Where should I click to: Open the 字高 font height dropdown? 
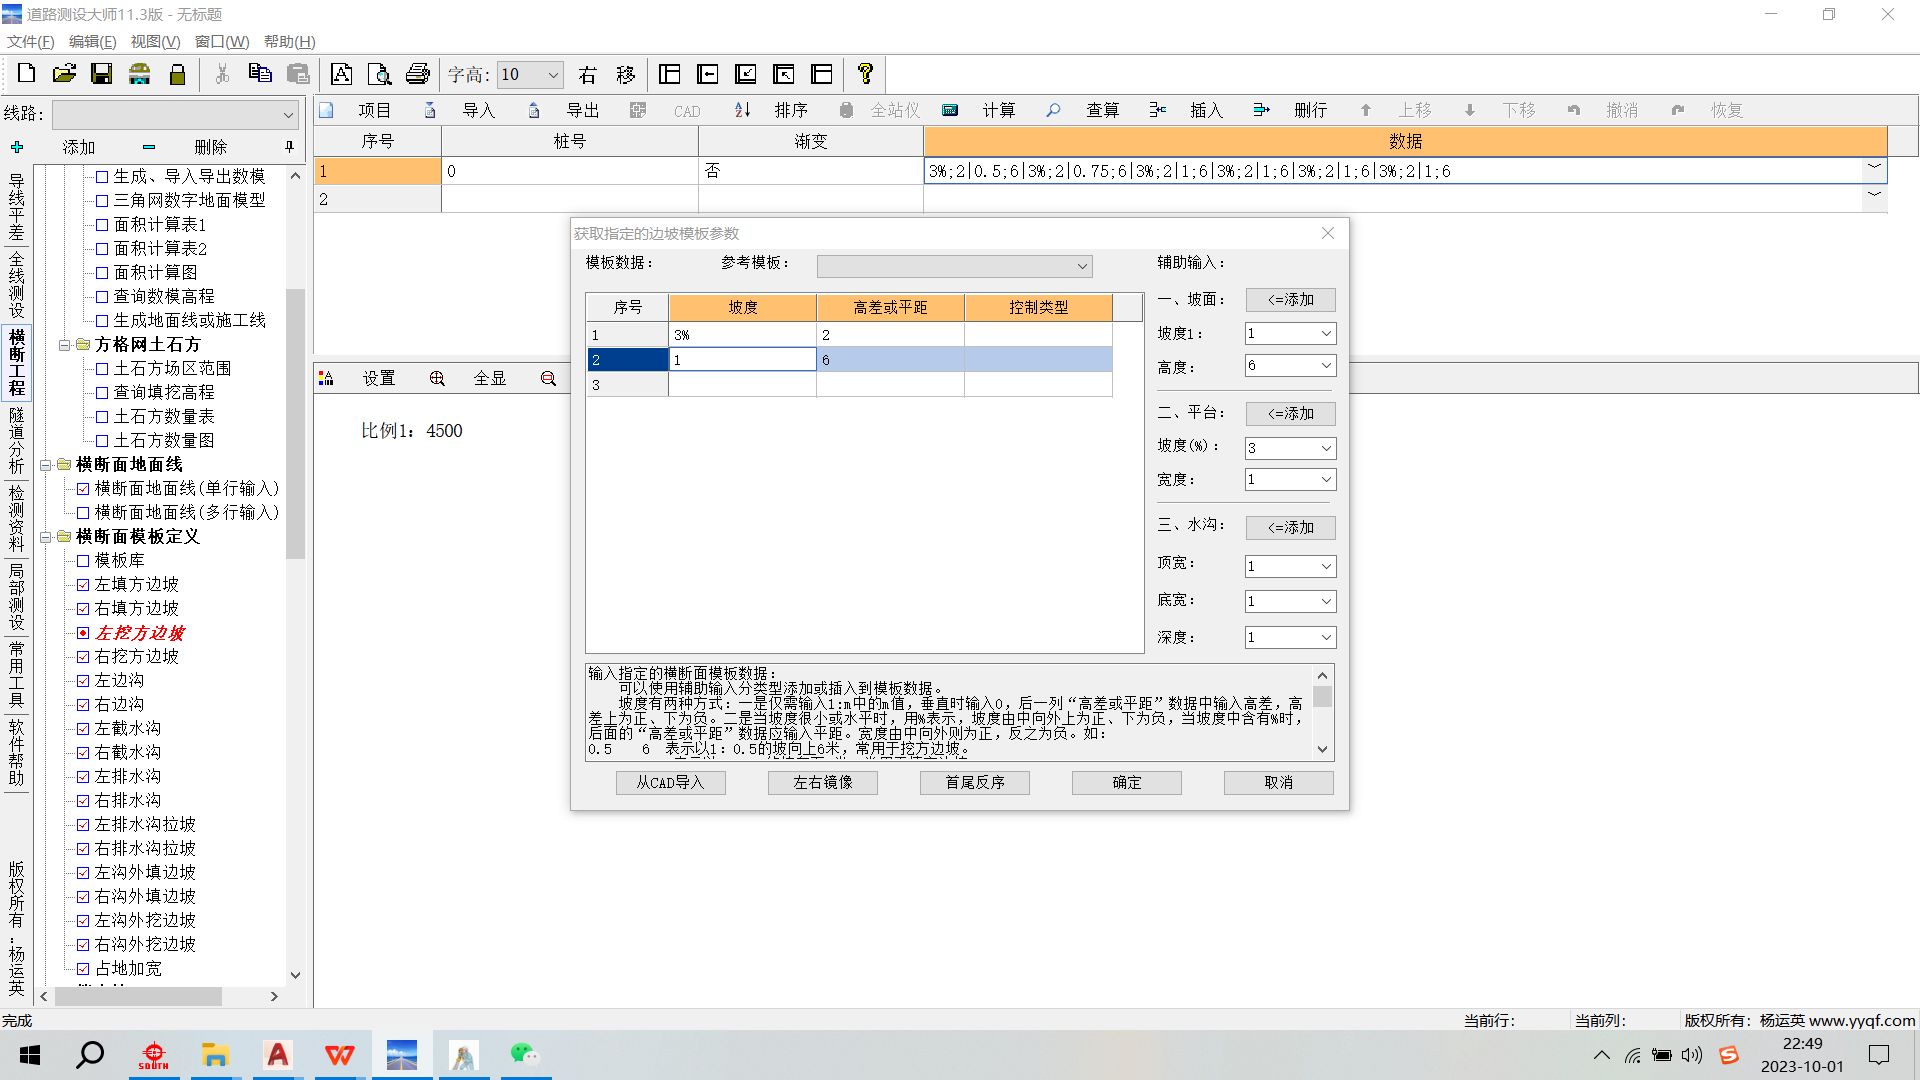[x=553, y=75]
